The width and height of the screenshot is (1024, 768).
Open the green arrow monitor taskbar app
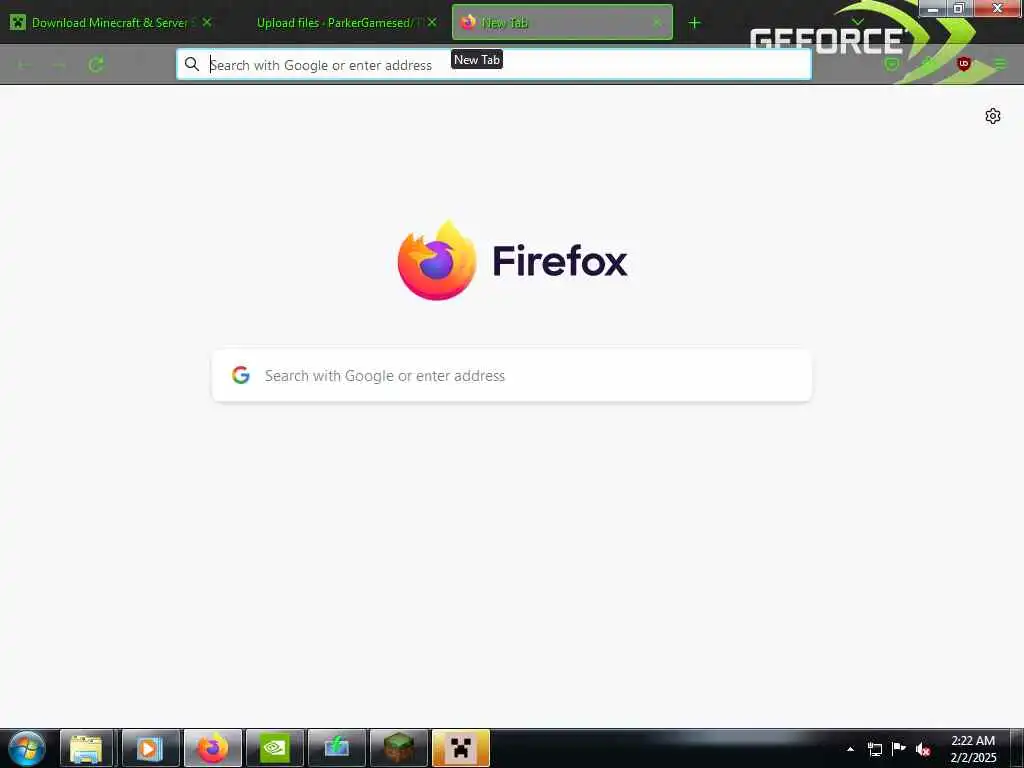337,748
